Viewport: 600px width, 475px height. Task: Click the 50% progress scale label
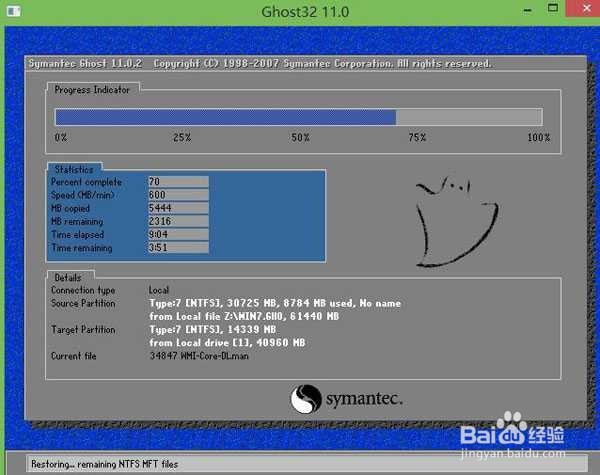click(x=300, y=137)
